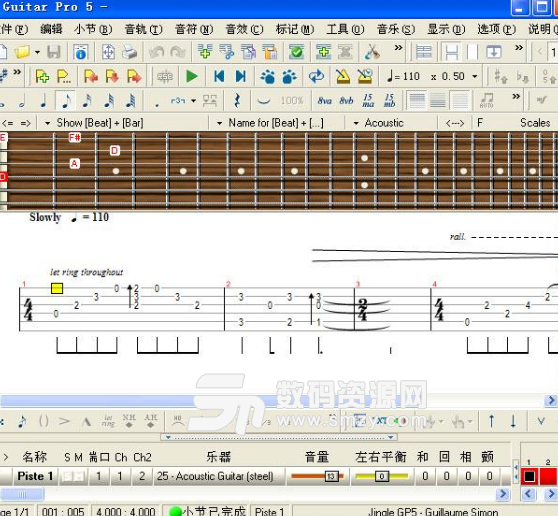
Task: Select the eighth note duration
Action: click(66, 101)
